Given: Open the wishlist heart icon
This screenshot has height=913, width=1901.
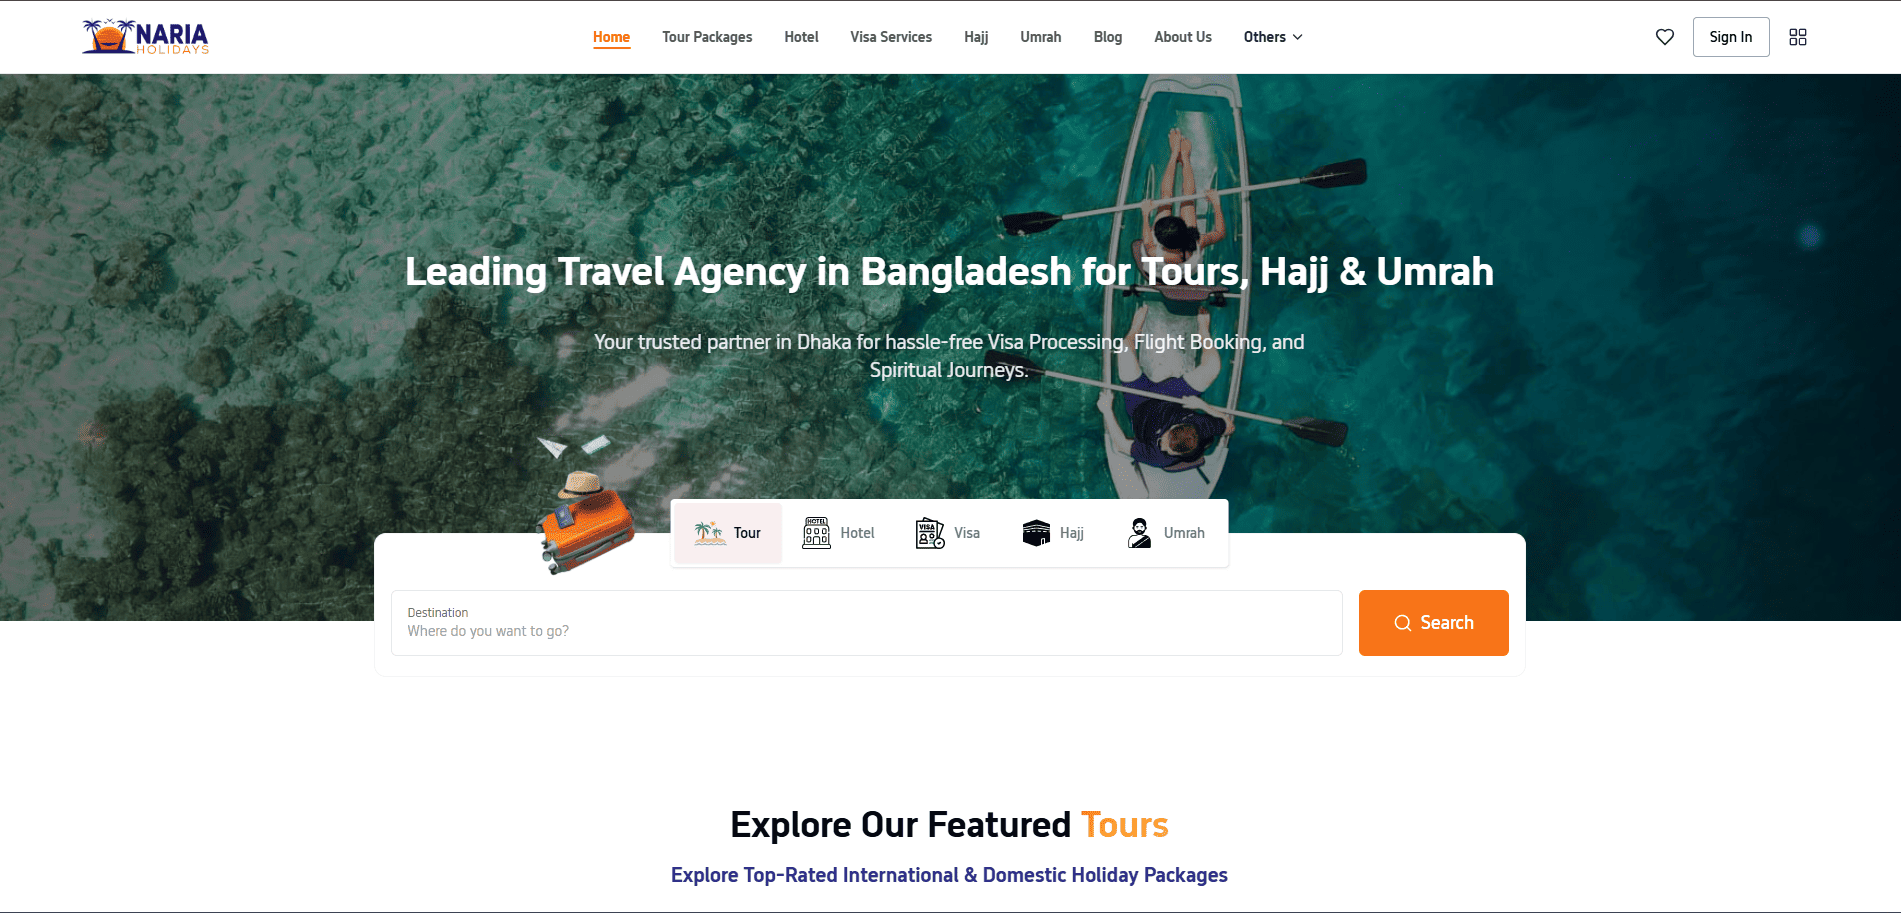Looking at the screenshot, I should 1665,37.
